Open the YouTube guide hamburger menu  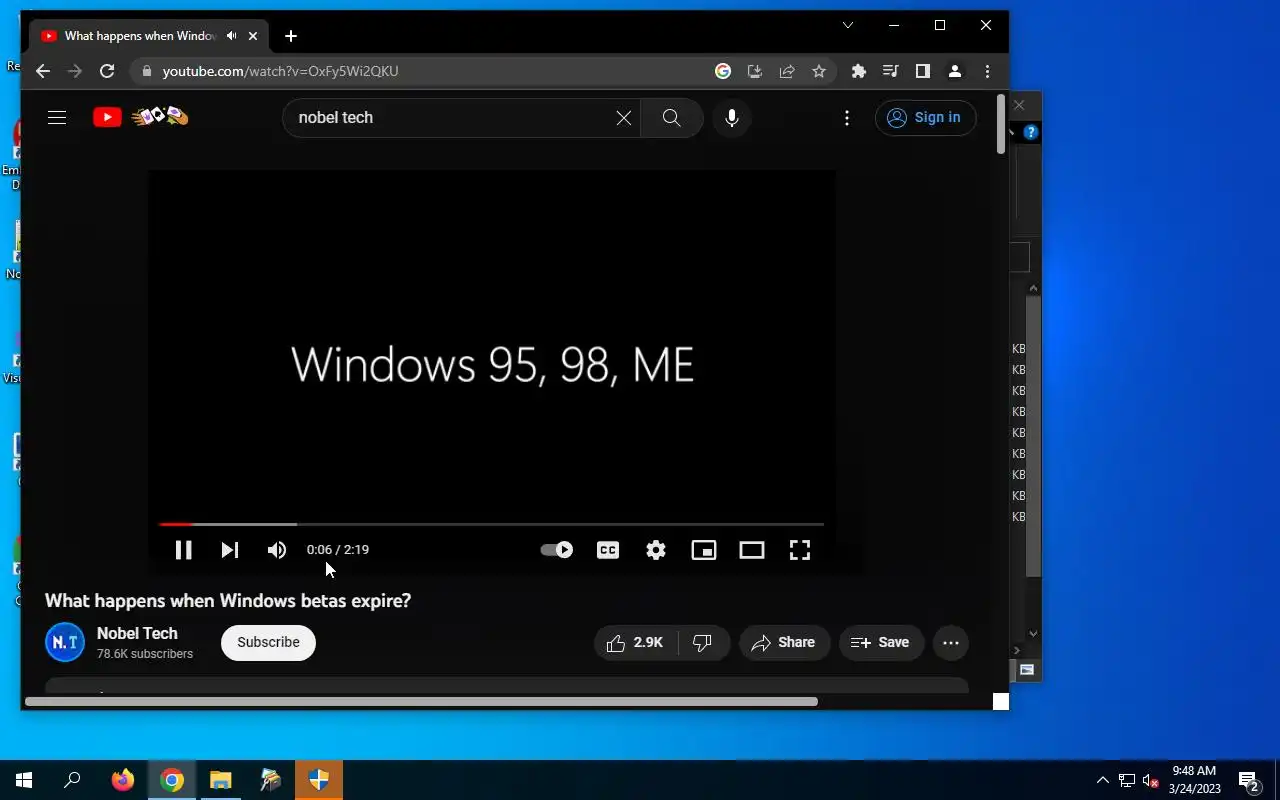click(57, 118)
